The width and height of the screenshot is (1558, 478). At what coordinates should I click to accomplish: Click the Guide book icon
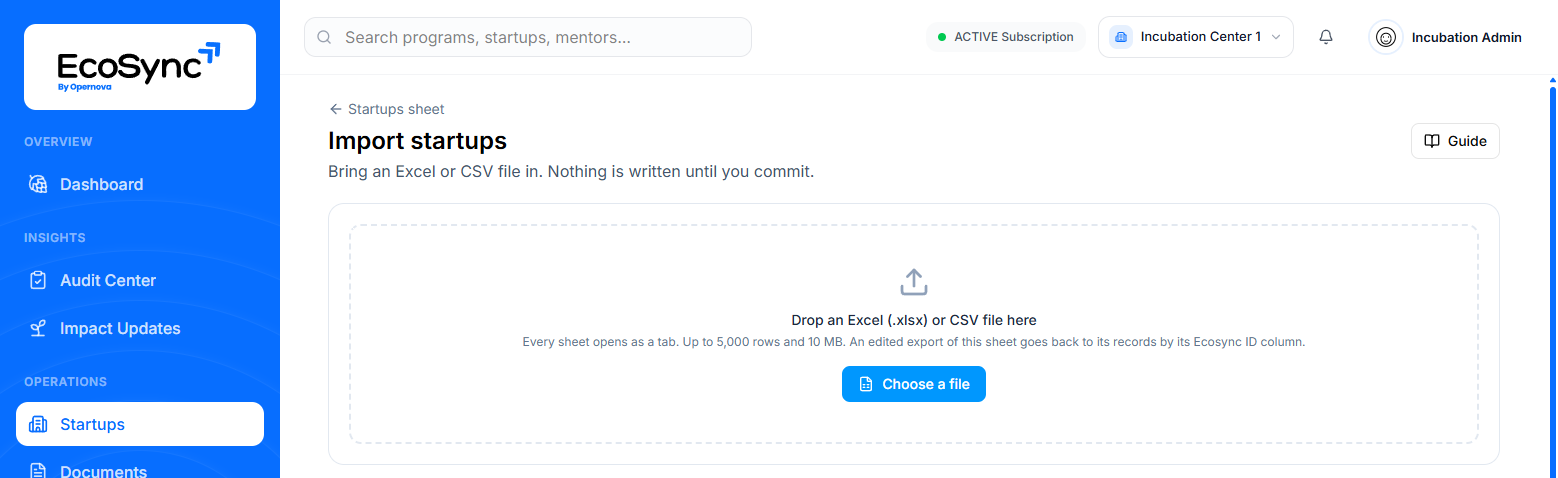1432,141
